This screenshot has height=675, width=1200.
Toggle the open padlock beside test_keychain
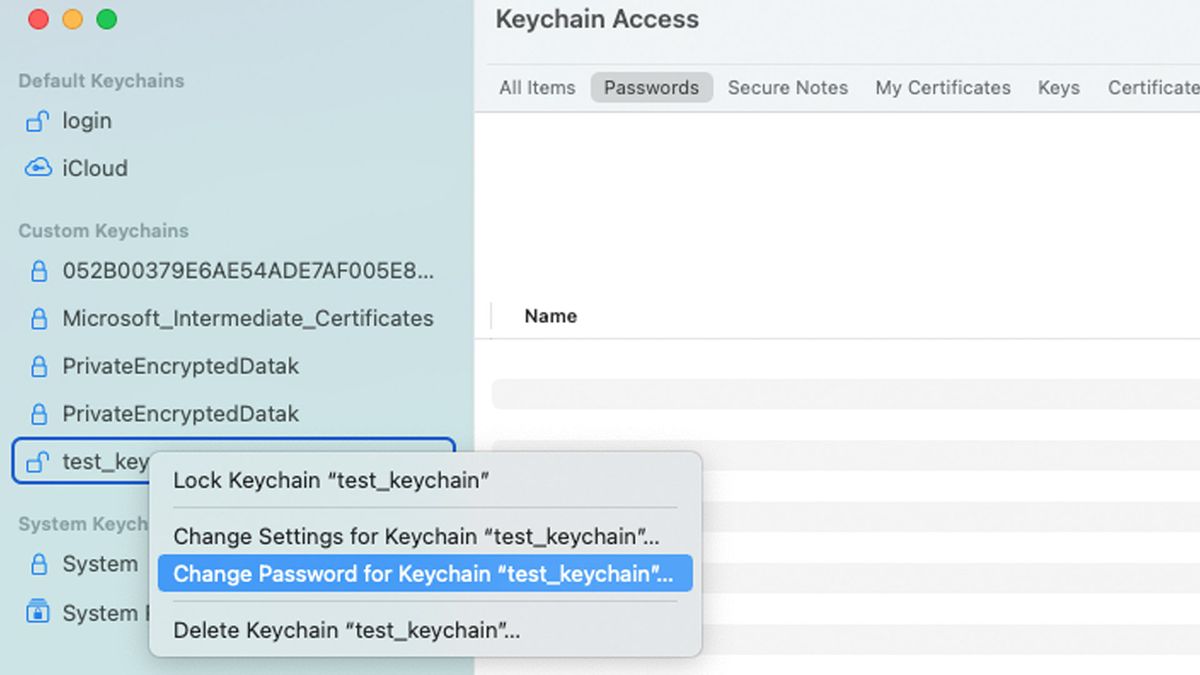(40, 462)
